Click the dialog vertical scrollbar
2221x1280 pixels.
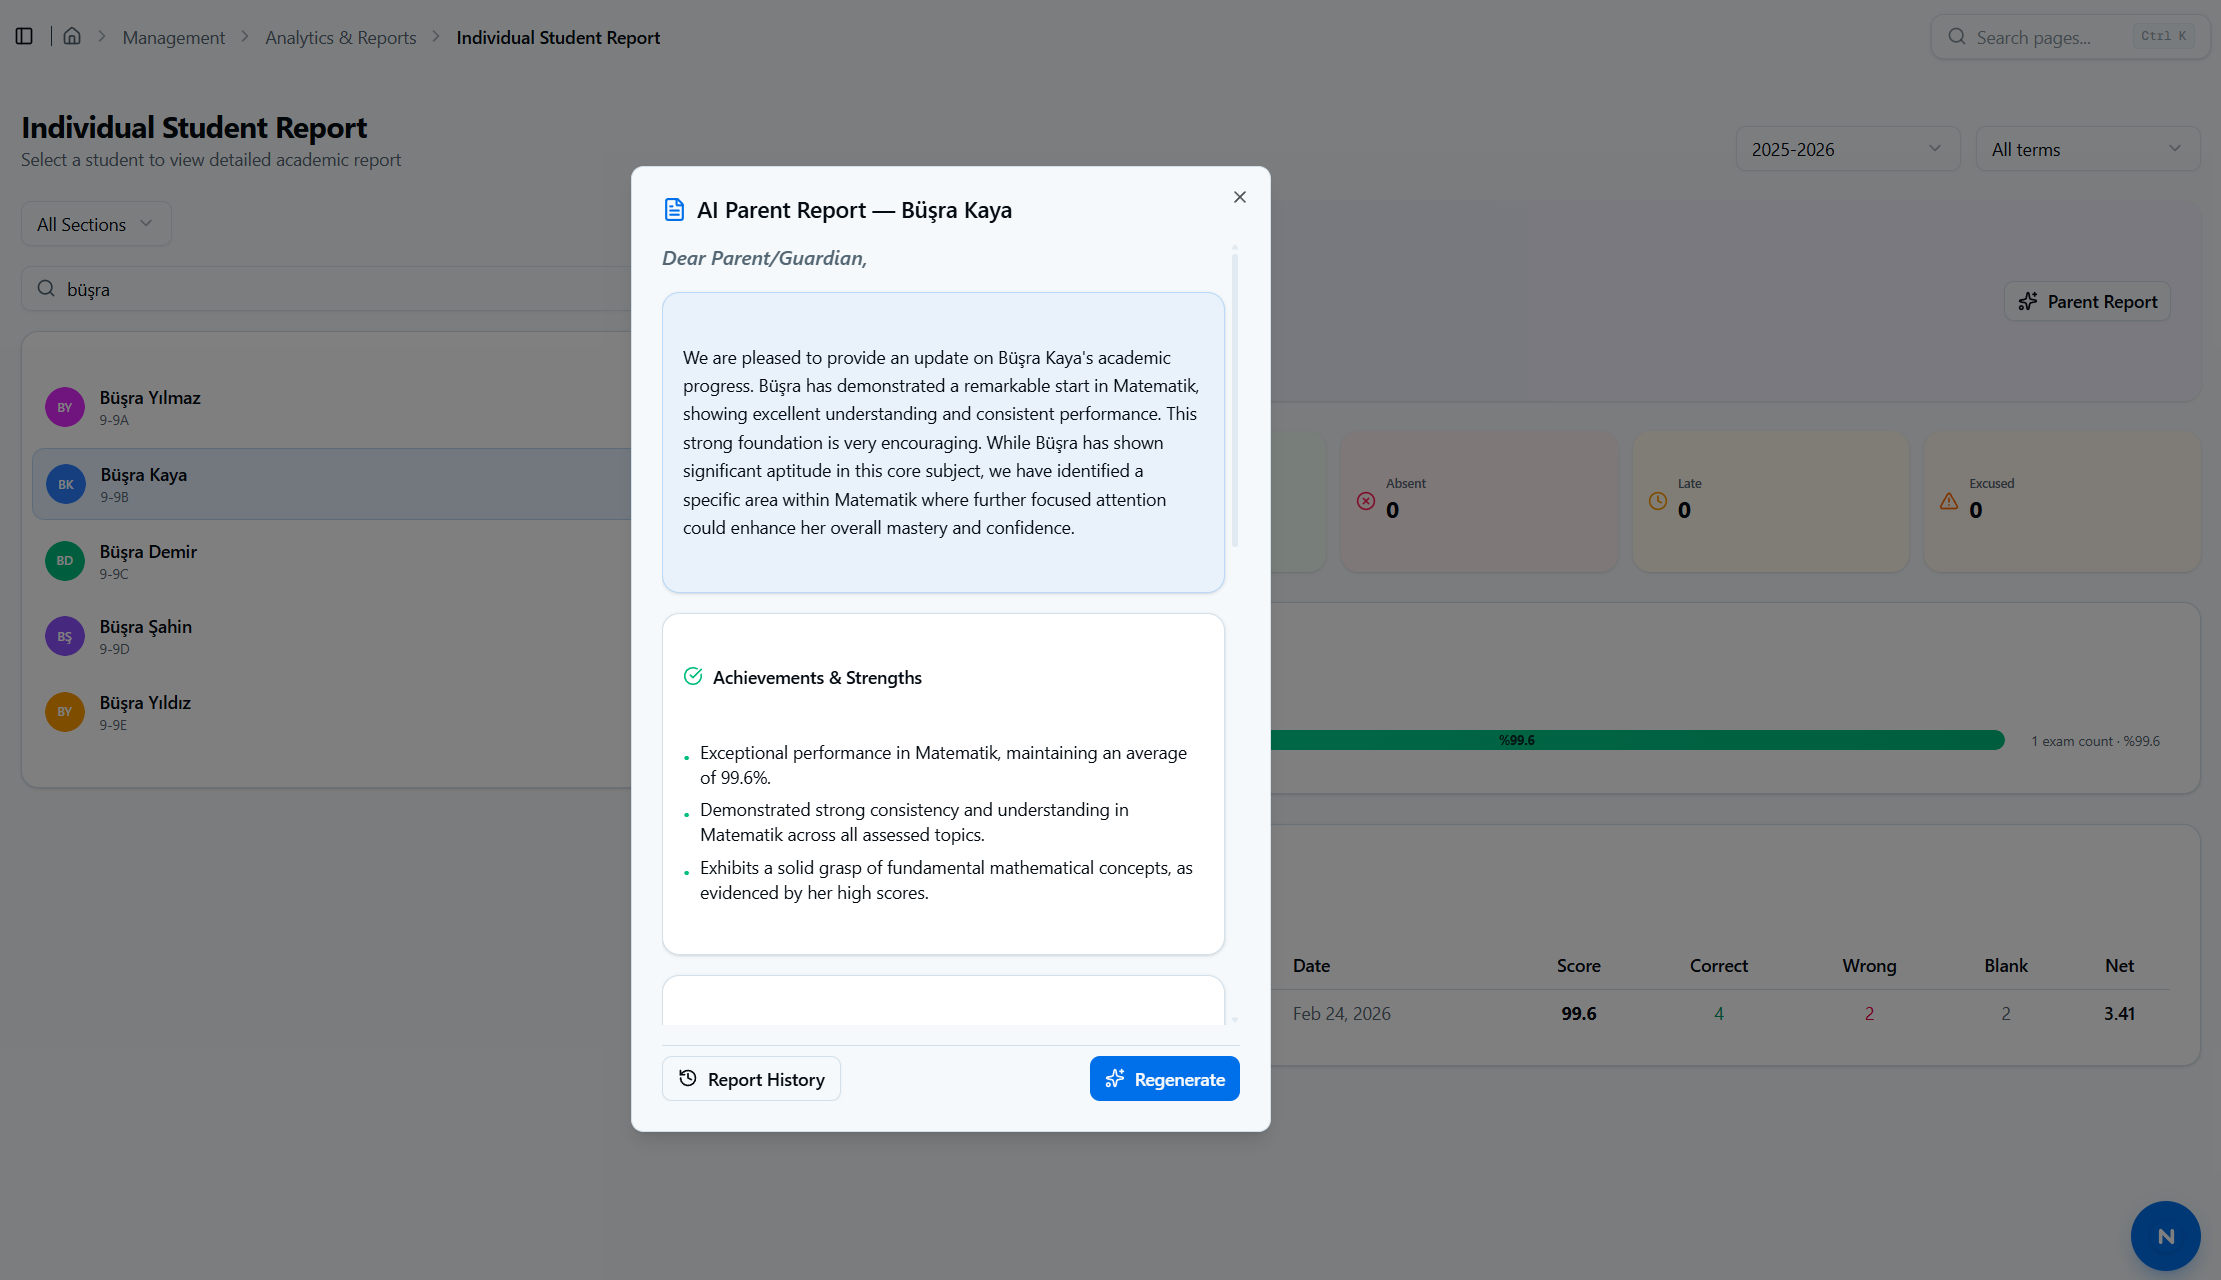pyautogui.click(x=1235, y=400)
